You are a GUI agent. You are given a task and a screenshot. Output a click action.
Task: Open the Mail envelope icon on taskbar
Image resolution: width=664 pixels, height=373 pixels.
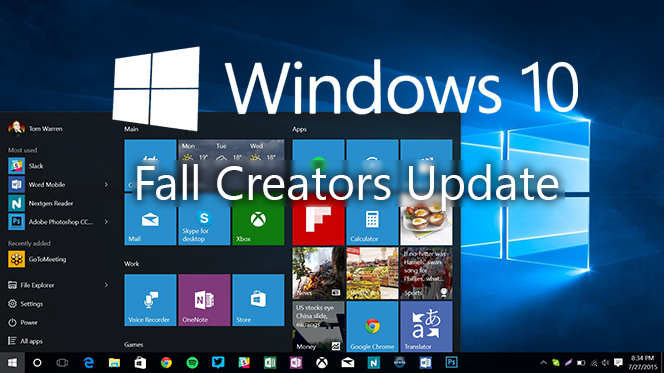[x=348, y=363]
